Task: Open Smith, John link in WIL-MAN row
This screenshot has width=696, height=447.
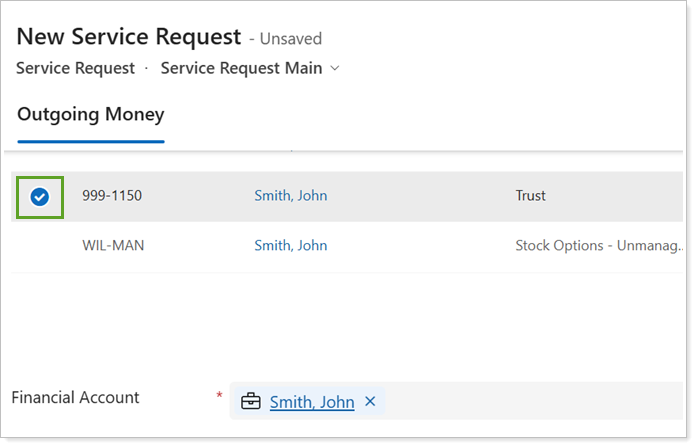Action: (x=290, y=245)
